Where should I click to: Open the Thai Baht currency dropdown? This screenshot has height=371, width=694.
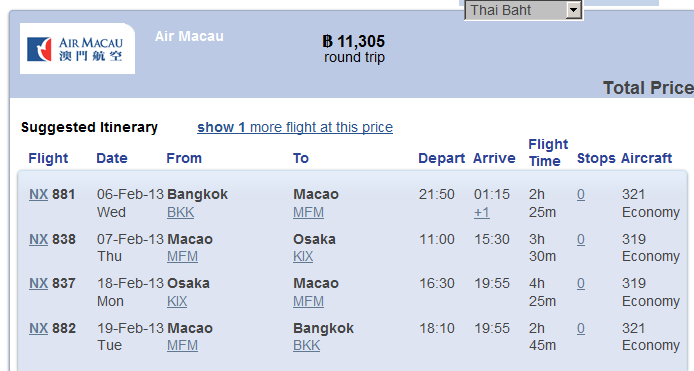(524, 10)
